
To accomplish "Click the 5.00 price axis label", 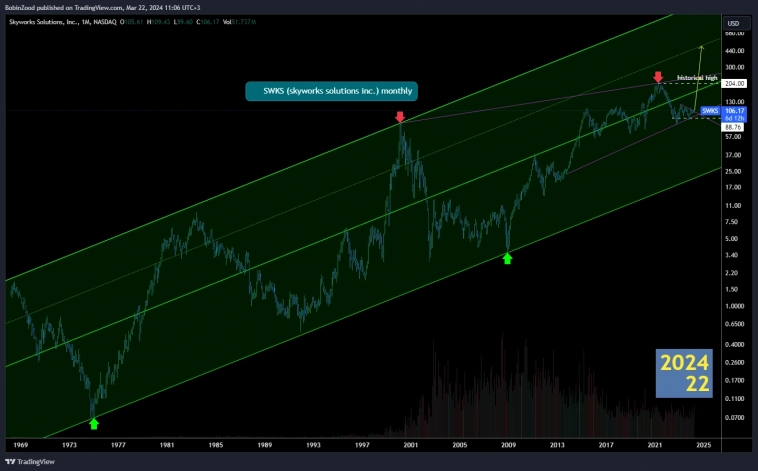I will 731,239.
